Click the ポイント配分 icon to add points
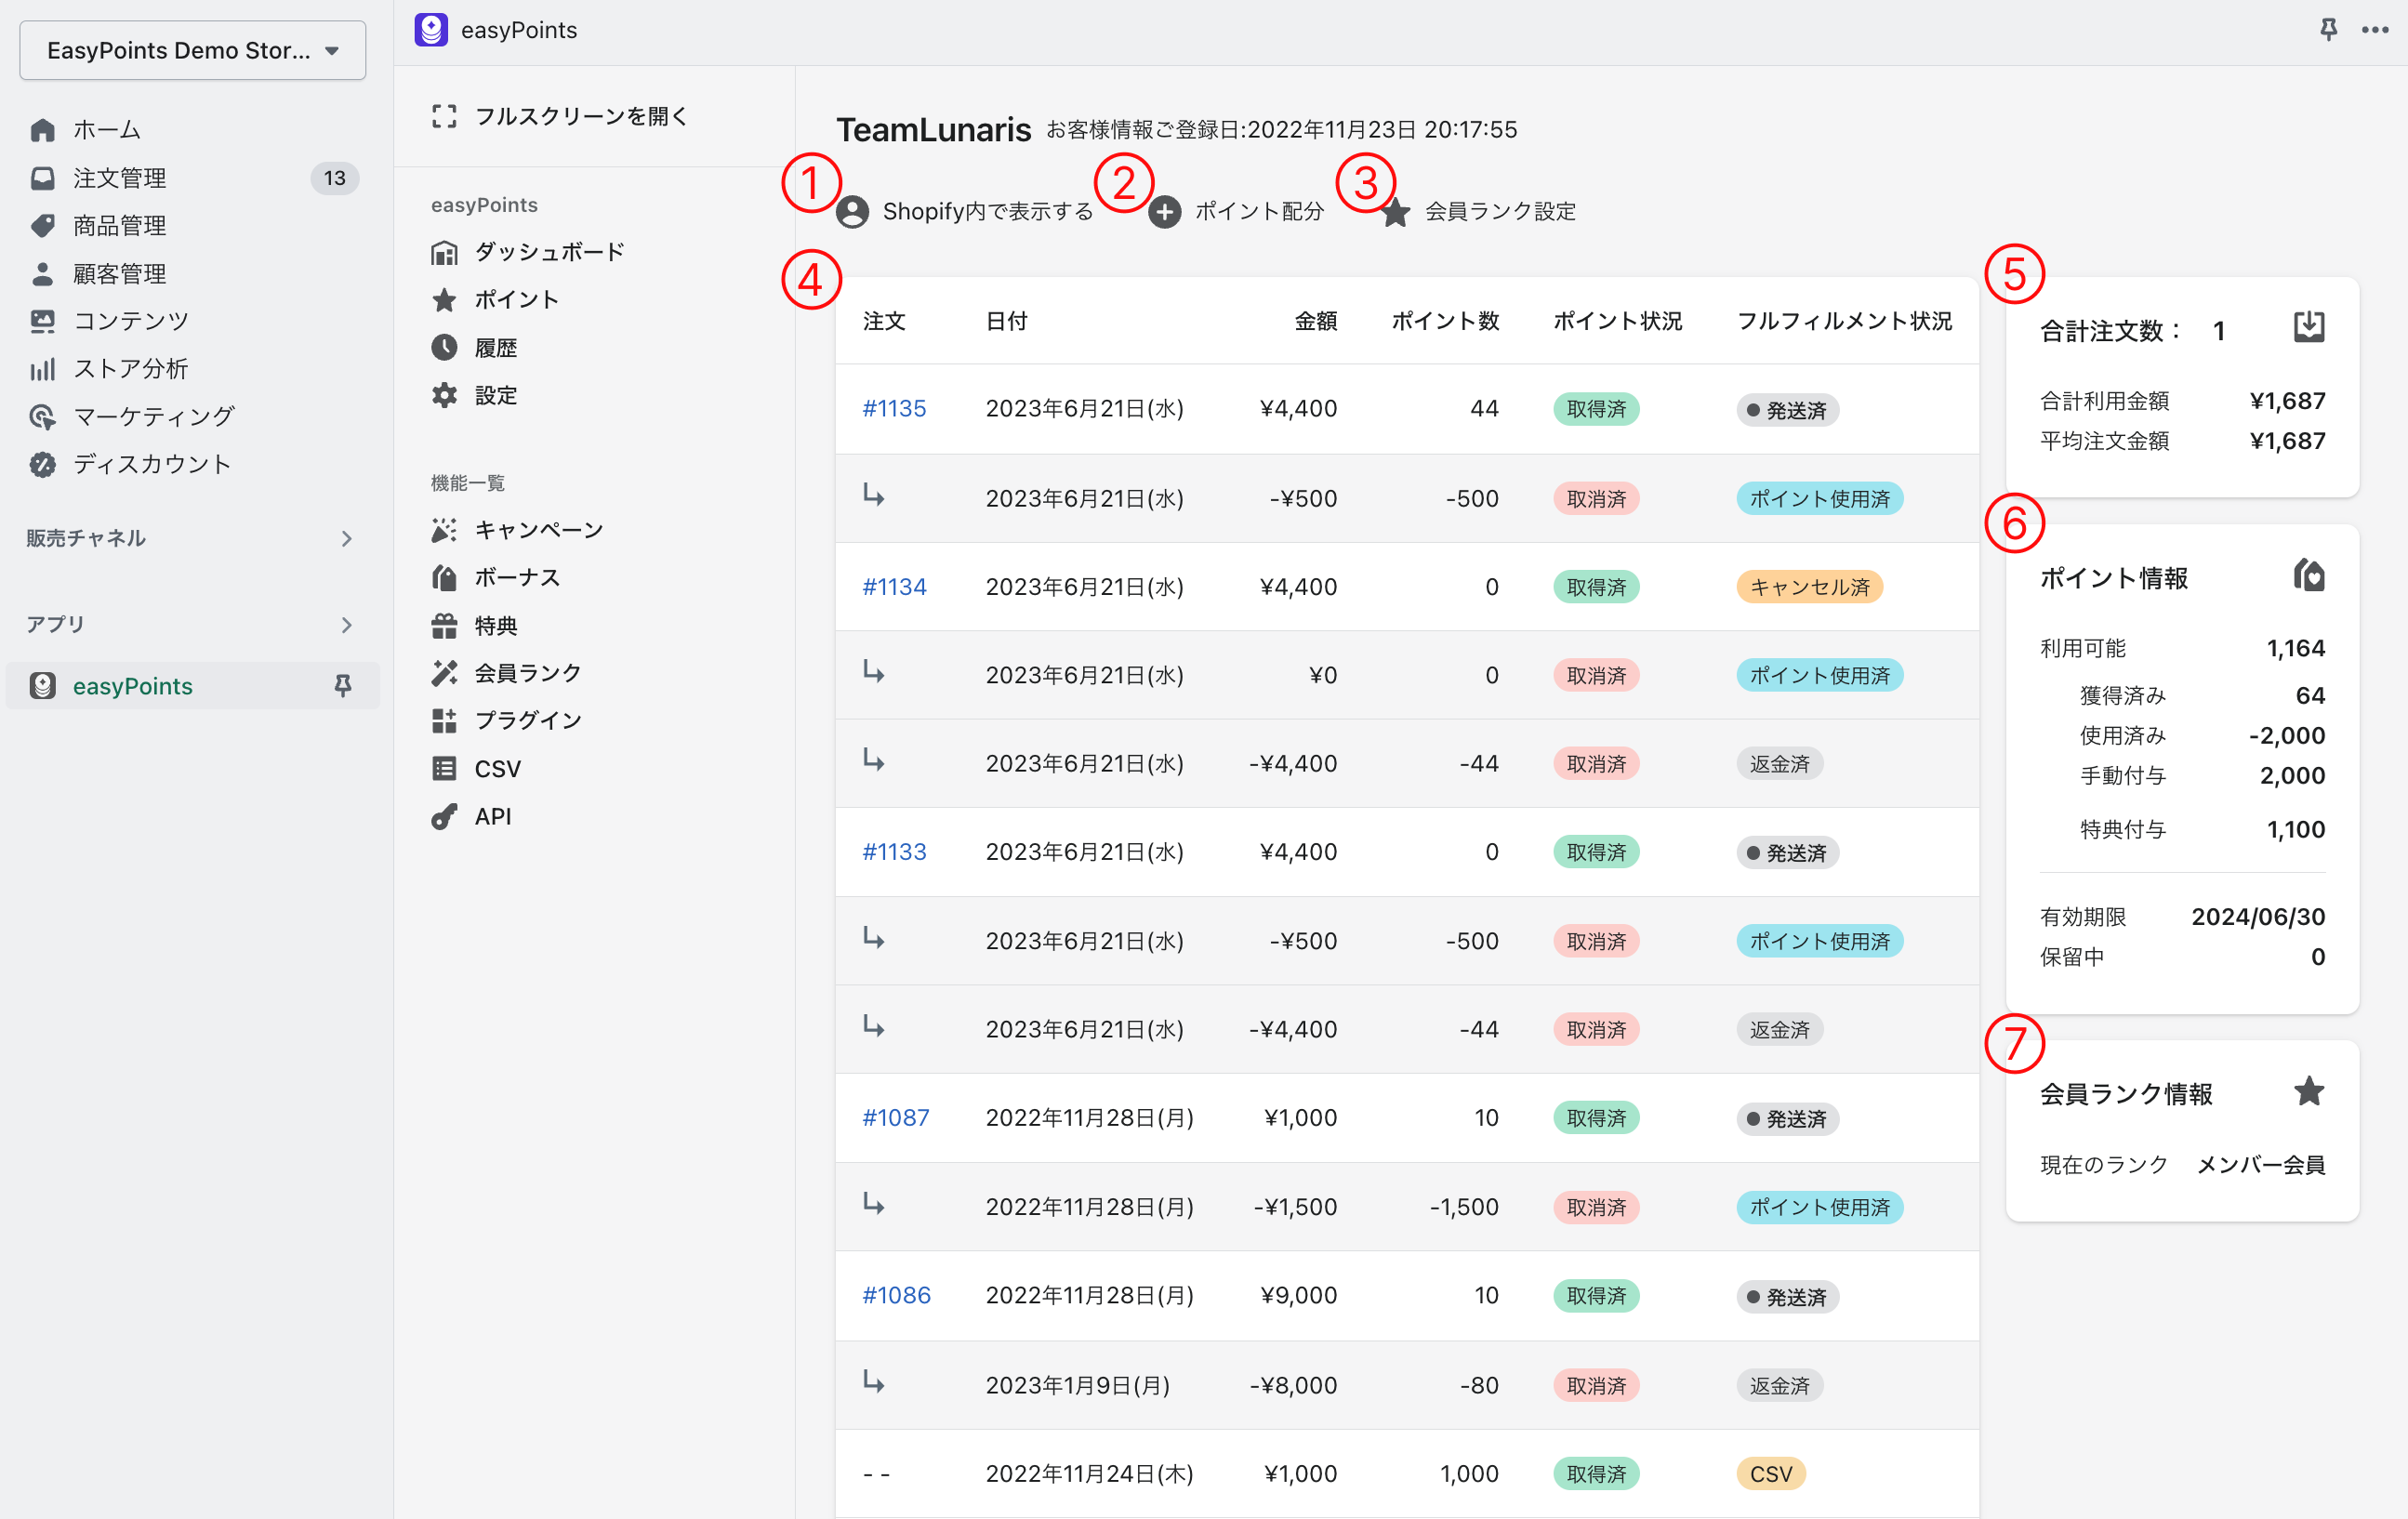Screen dimensions: 2408x1519 point(1164,210)
